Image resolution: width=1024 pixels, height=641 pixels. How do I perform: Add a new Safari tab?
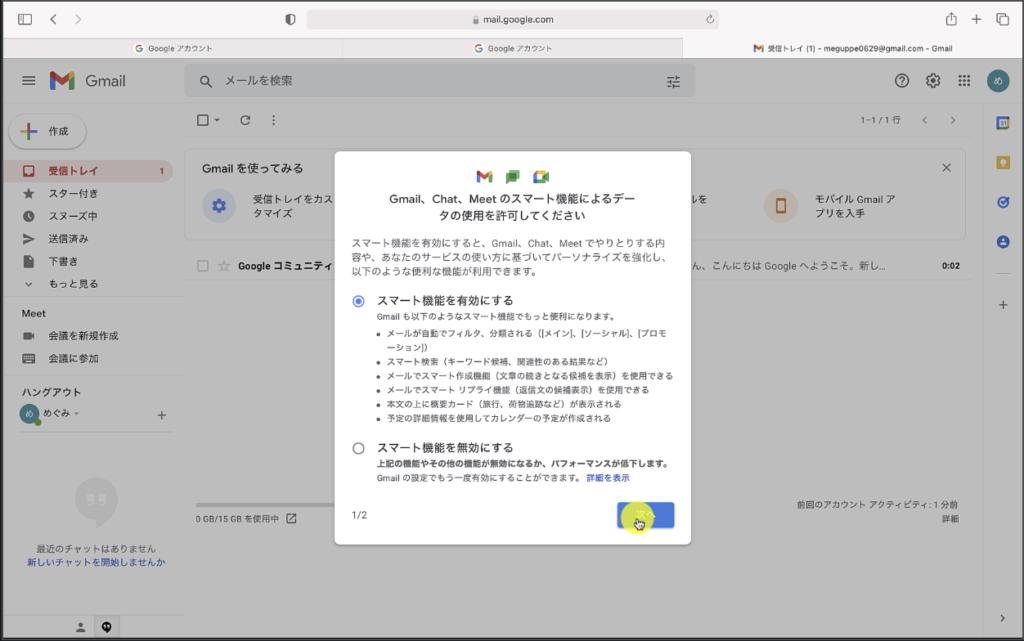[x=976, y=20]
